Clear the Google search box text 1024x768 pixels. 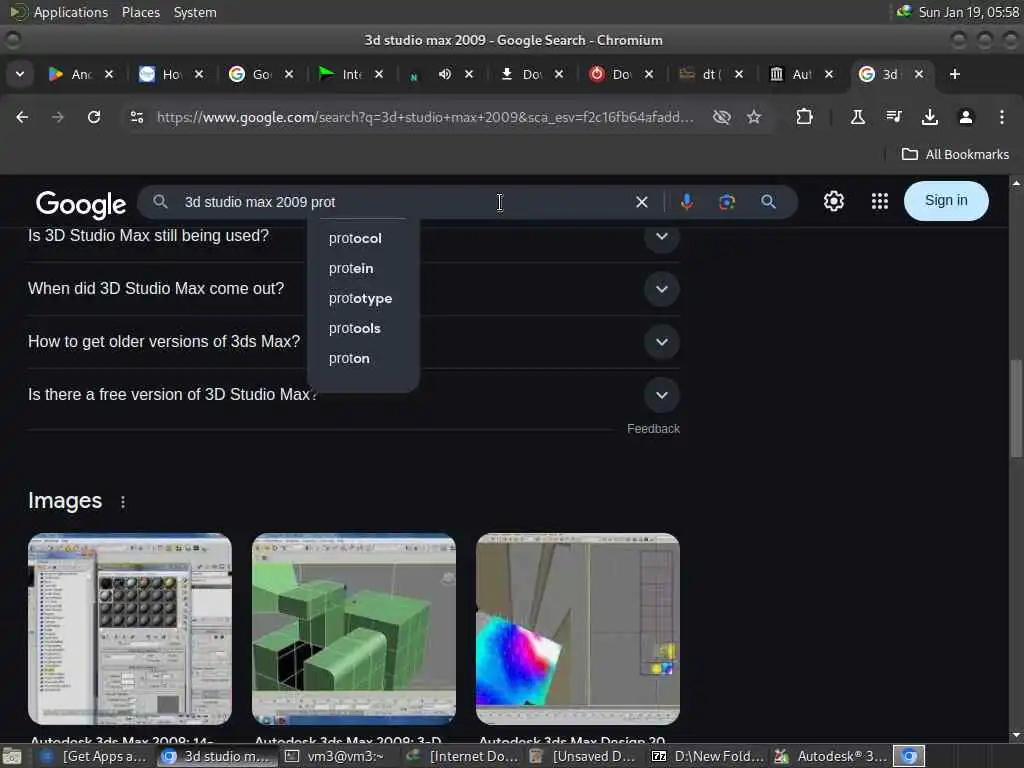click(x=642, y=202)
